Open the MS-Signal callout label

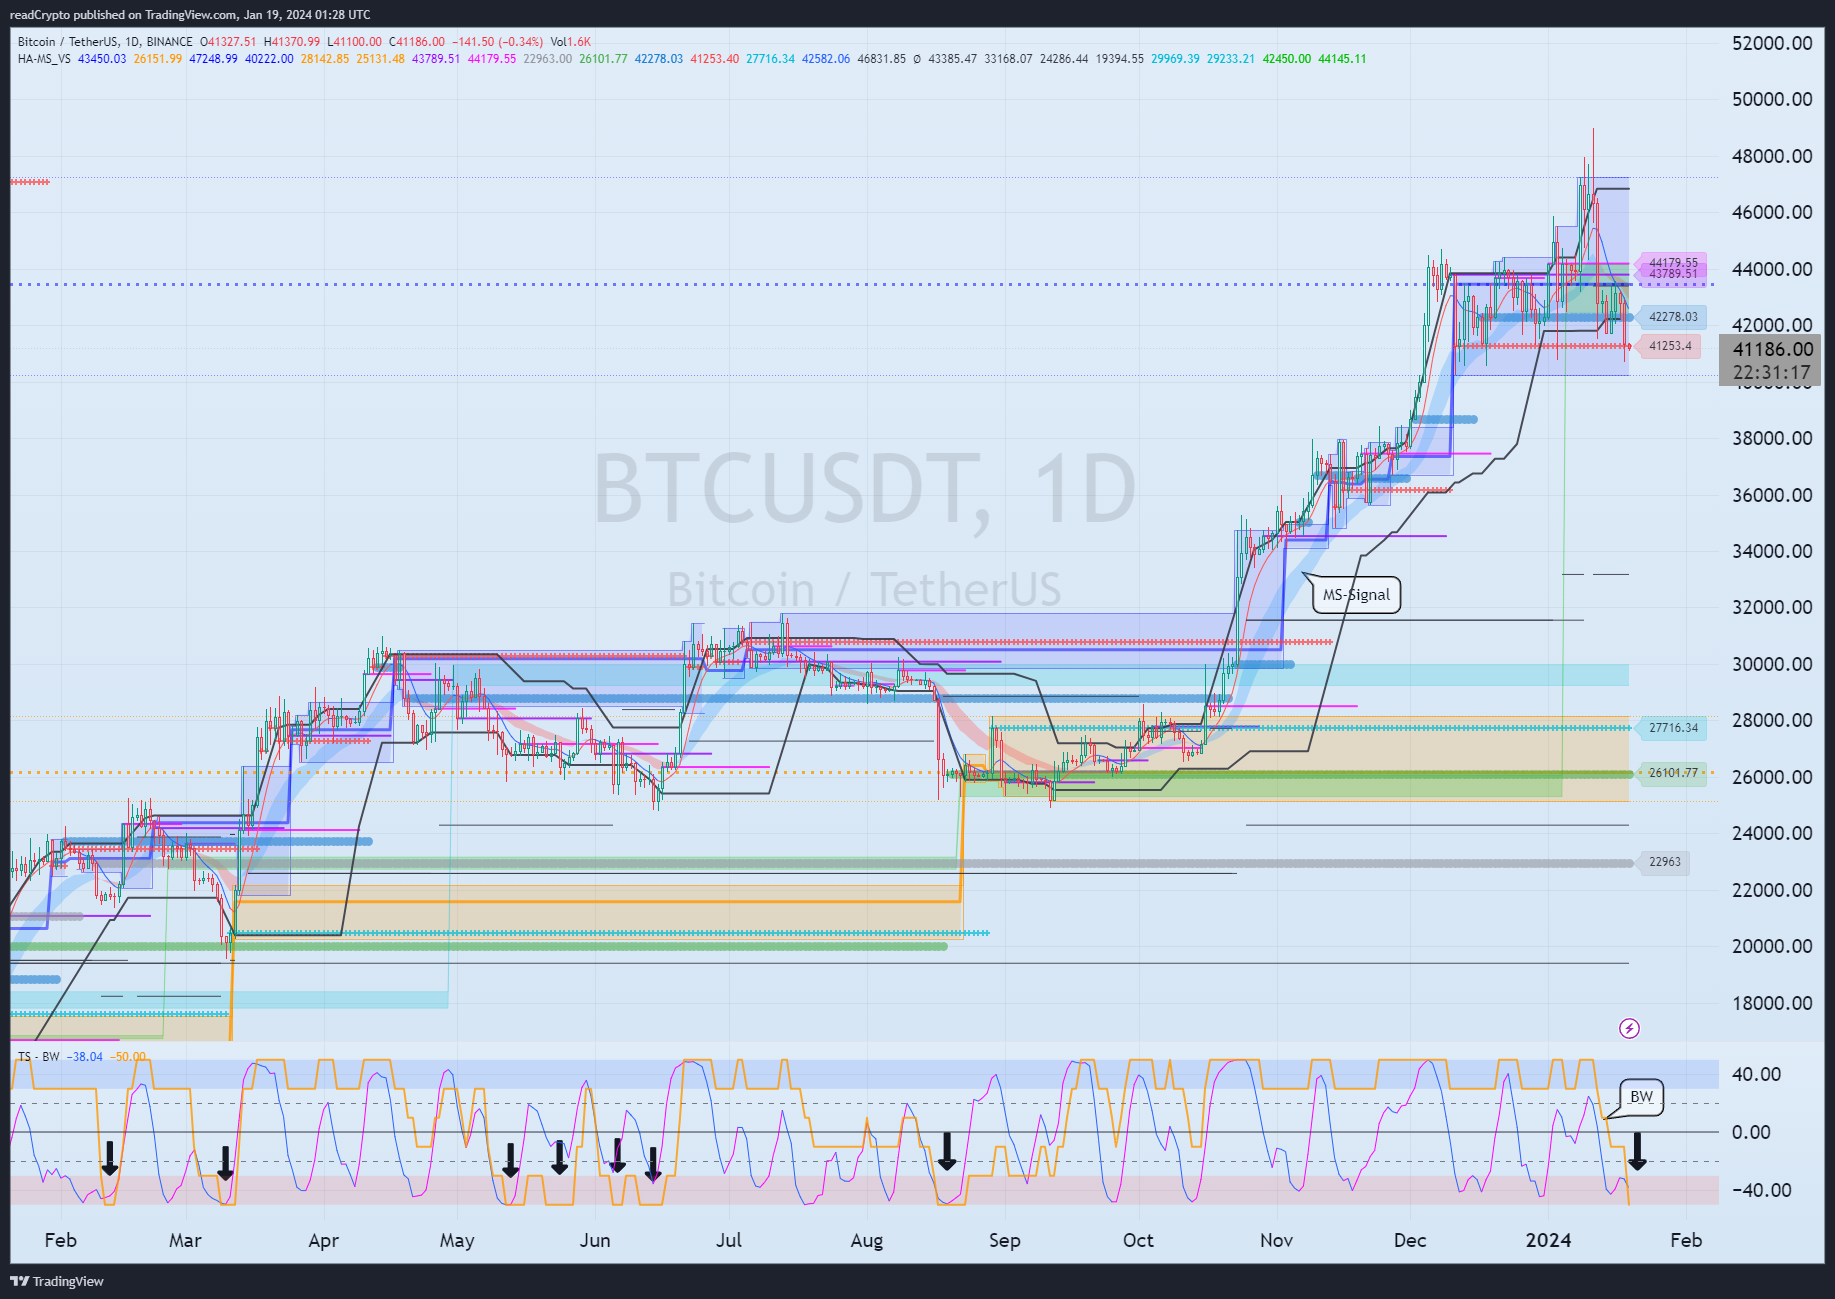[1356, 594]
